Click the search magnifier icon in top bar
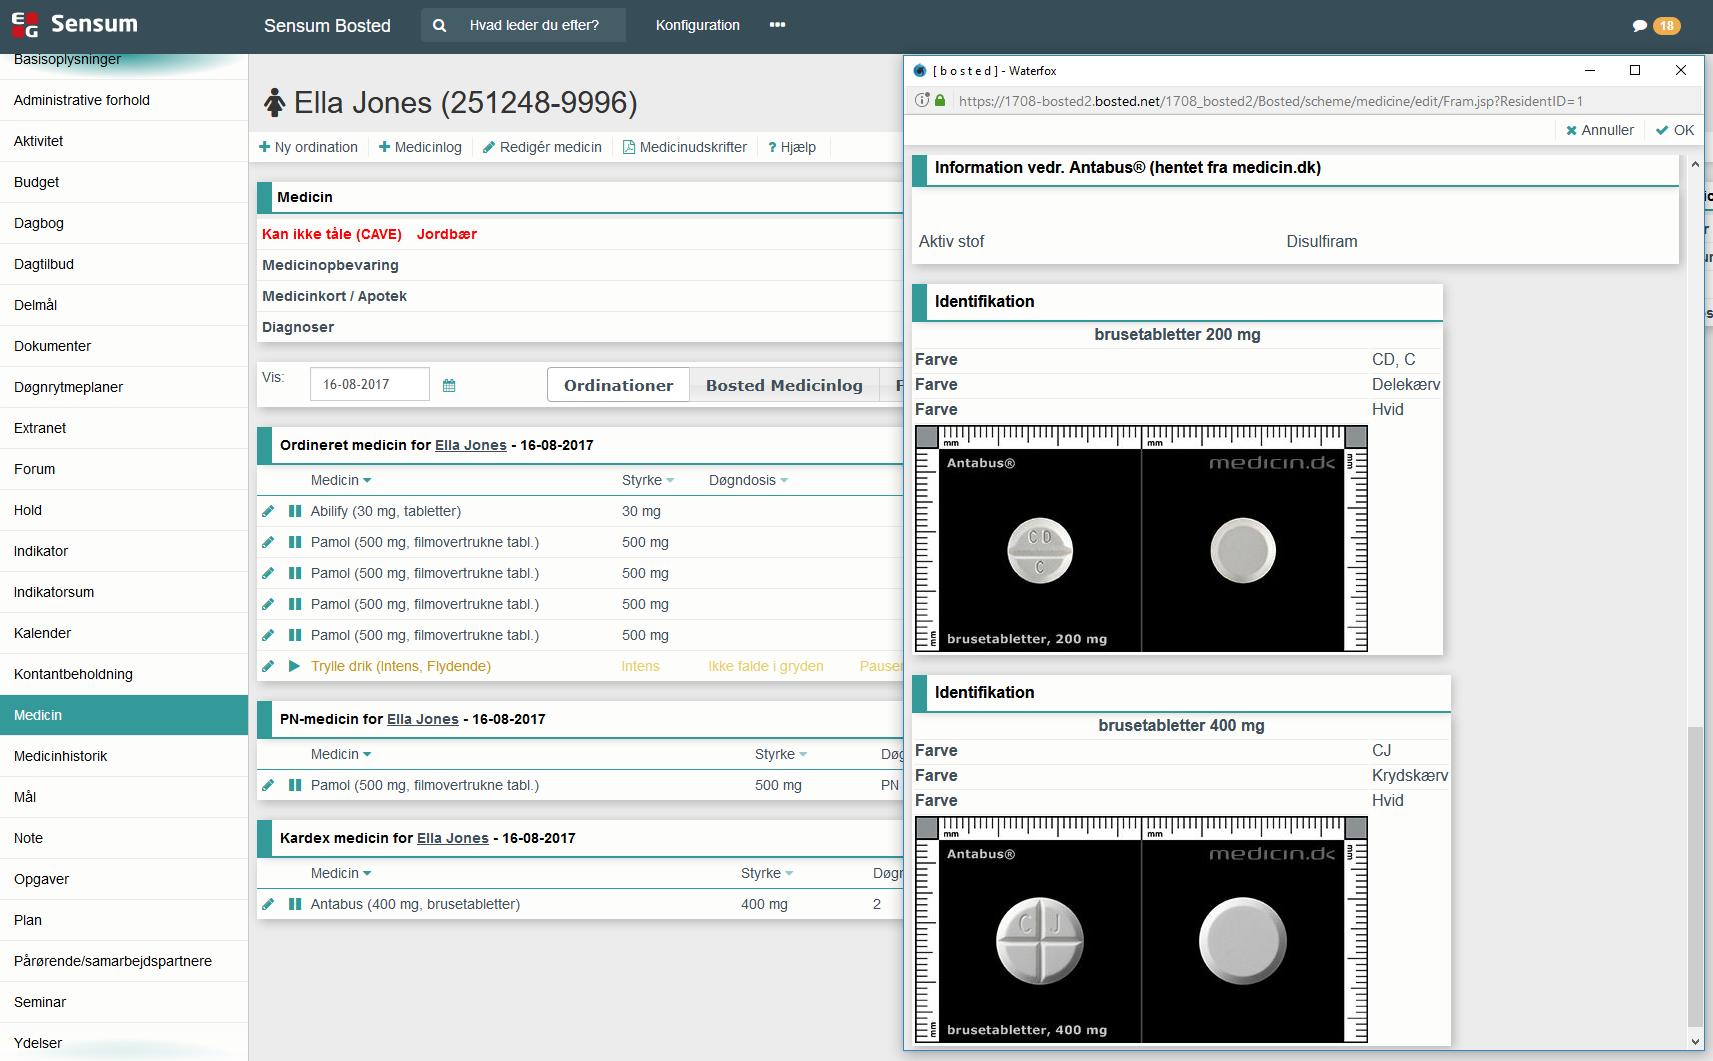 coord(439,25)
